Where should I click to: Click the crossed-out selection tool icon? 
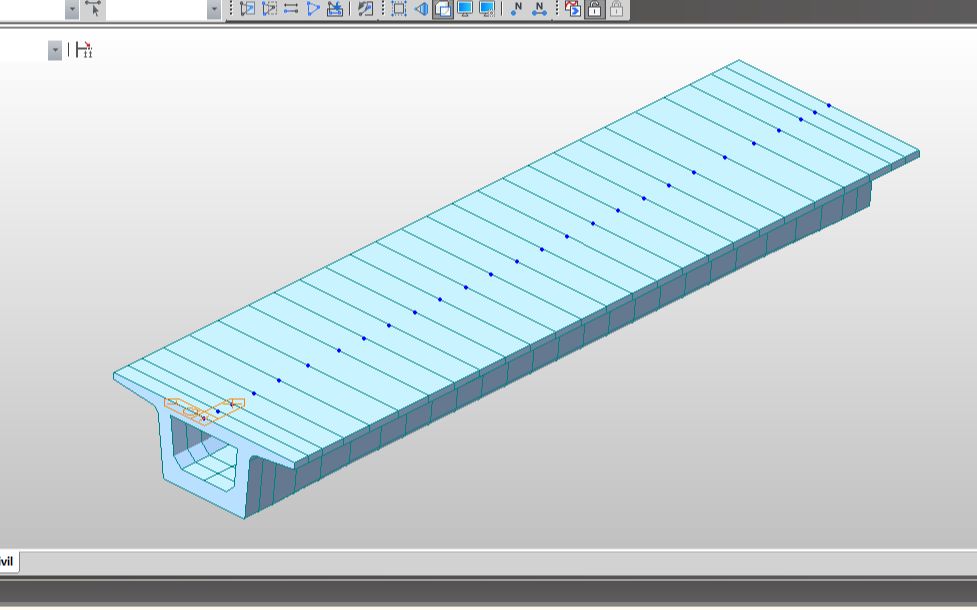335,9
